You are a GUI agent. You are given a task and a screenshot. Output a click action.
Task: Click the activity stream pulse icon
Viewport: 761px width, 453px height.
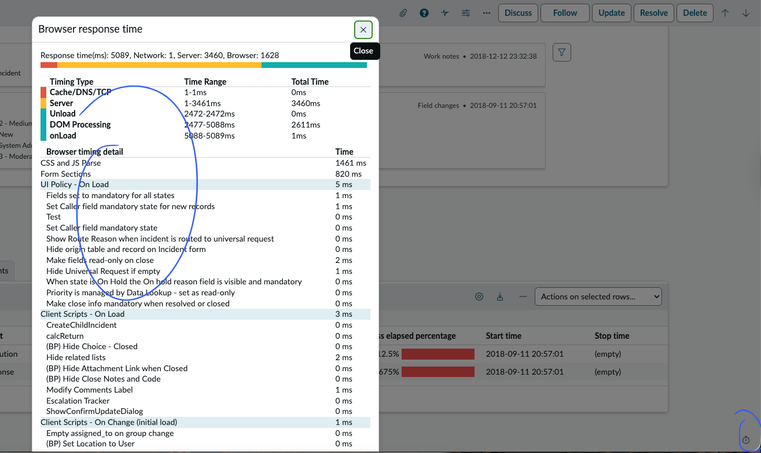[x=445, y=13]
